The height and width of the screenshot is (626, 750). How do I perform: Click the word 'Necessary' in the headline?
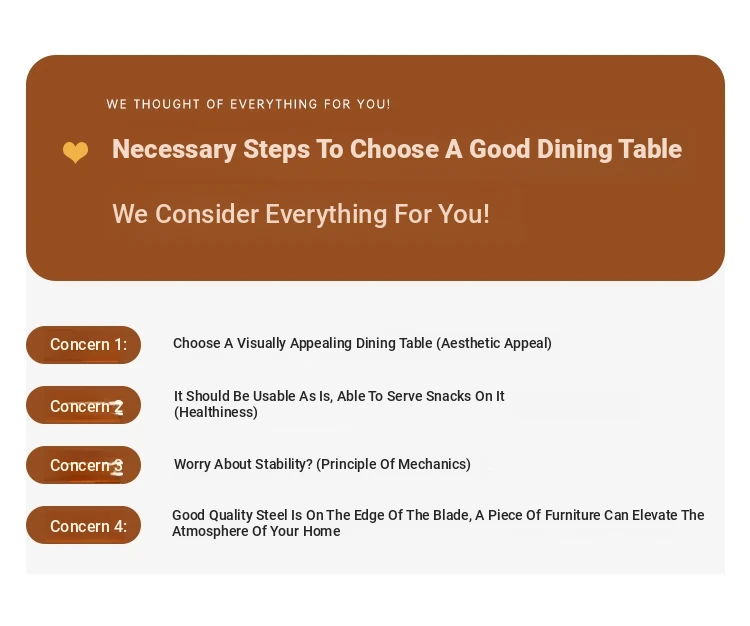pos(174,149)
